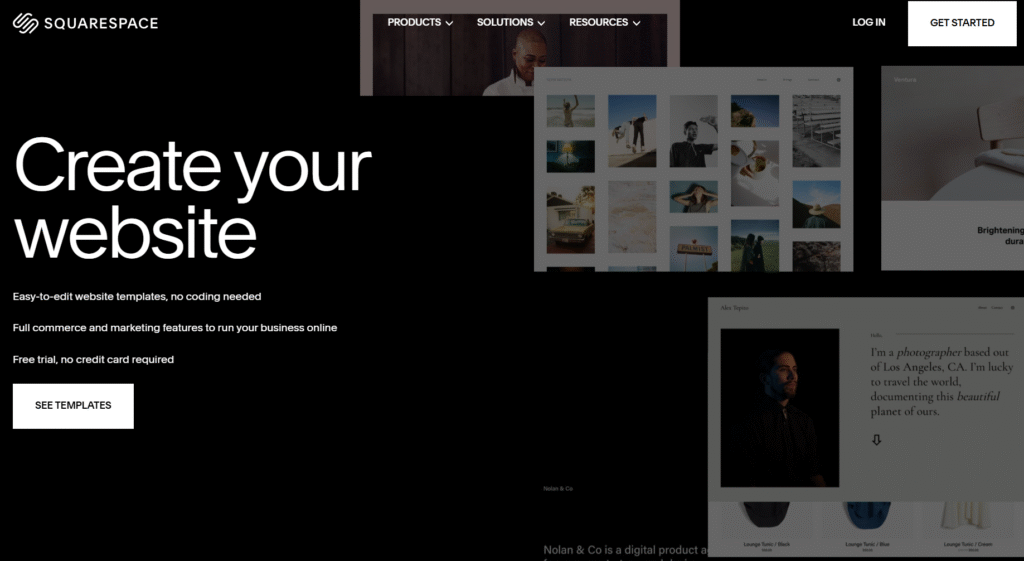Open the photo grid template preview
The image size is (1024, 561).
[694, 169]
